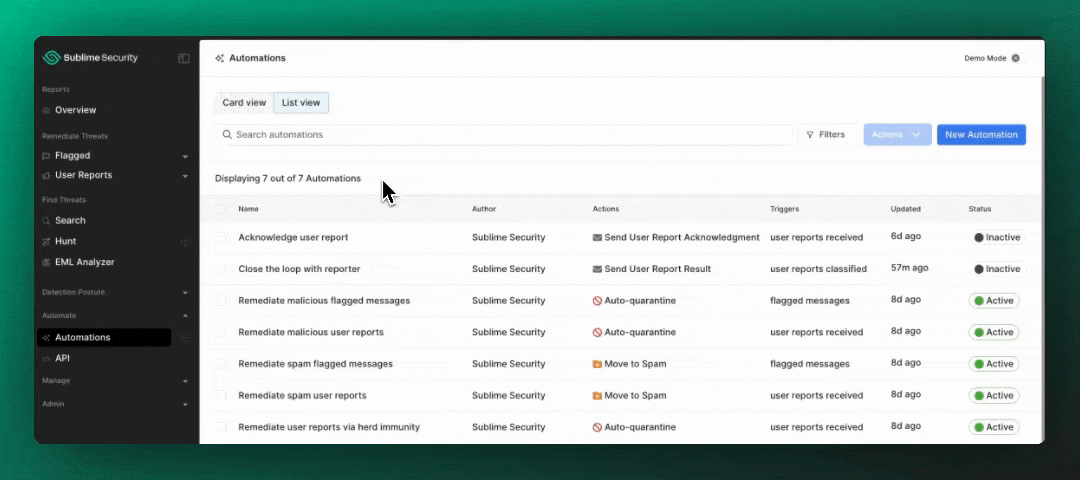1080x480 pixels.
Task: Click Auto-quarantine icon in malicious flagged messages row
Action: pos(597,301)
